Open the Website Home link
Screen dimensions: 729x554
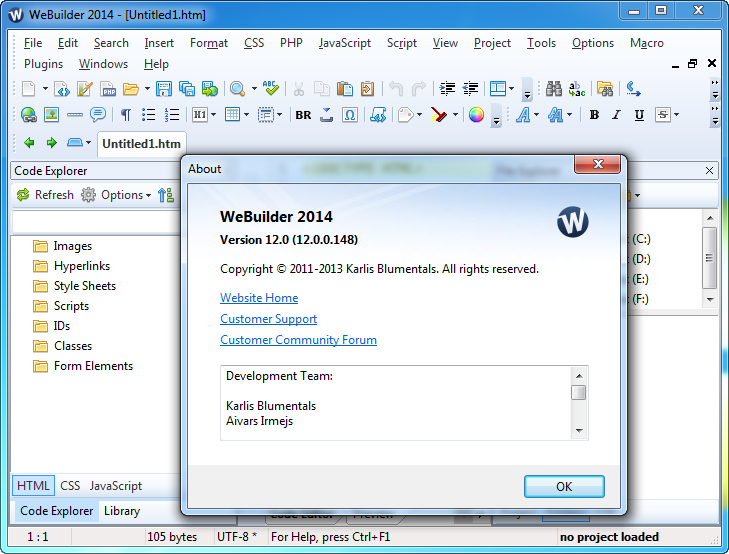(259, 298)
